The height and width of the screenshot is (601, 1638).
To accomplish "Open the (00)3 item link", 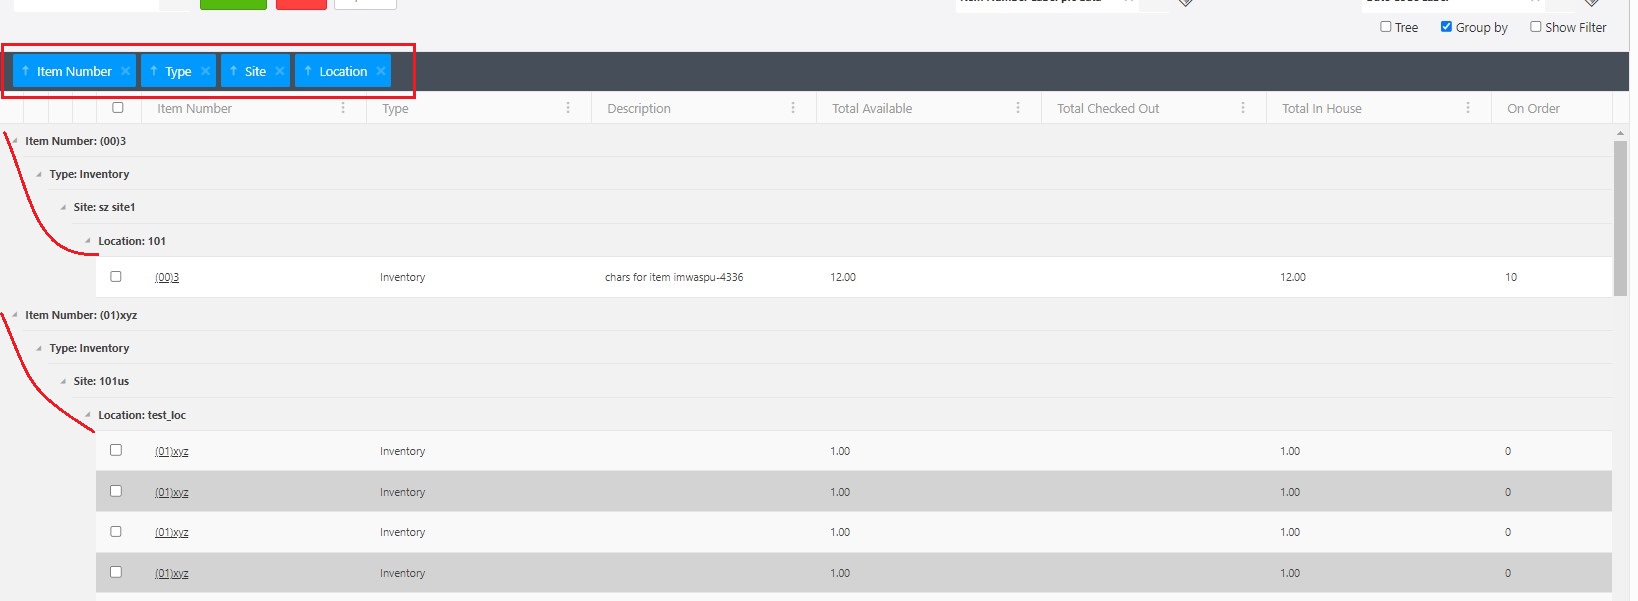I will (167, 277).
